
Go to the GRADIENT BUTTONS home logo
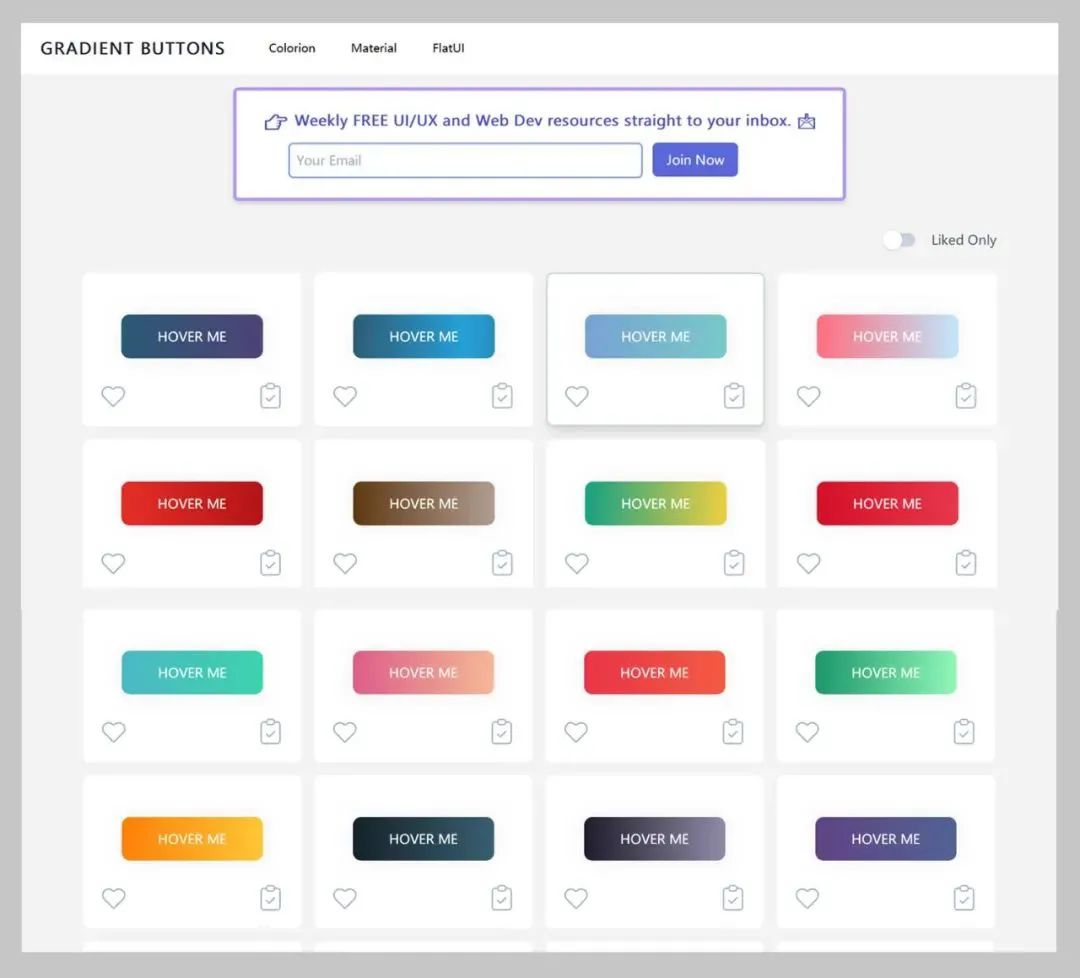(132, 48)
